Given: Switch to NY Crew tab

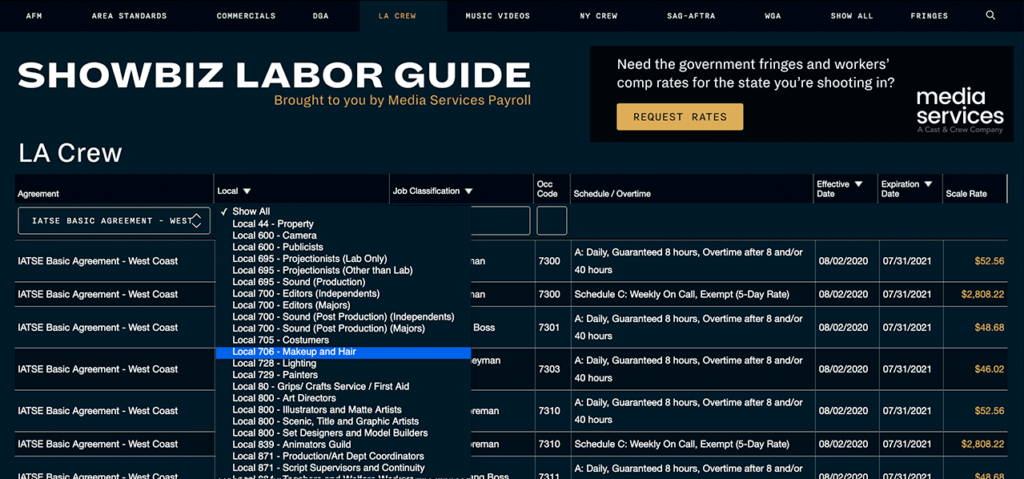Looking at the screenshot, I should pyautogui.click(x=598, y=16).
